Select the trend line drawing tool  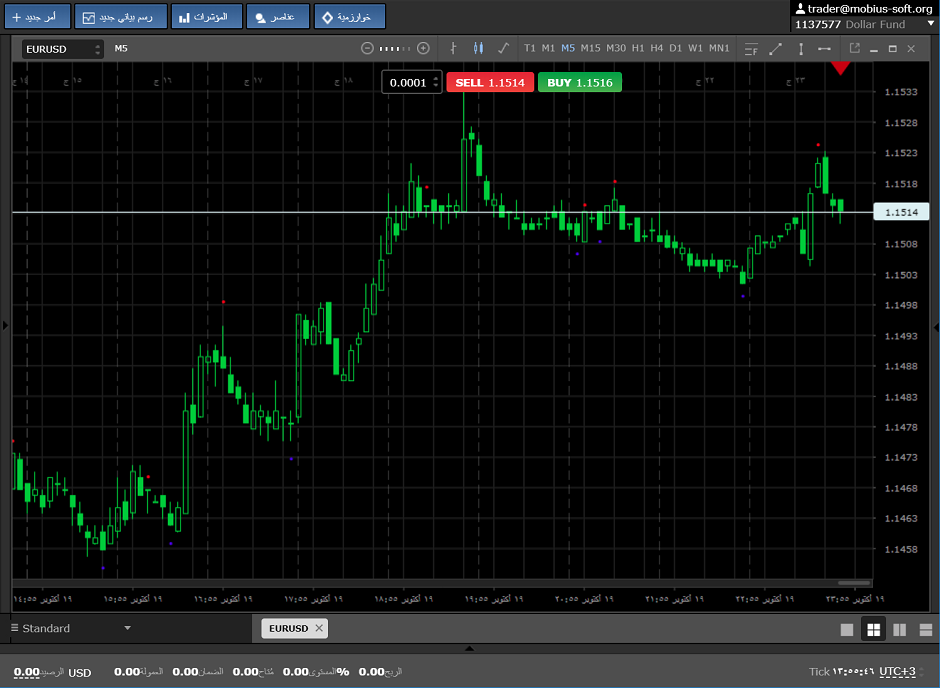coord(776,49)
